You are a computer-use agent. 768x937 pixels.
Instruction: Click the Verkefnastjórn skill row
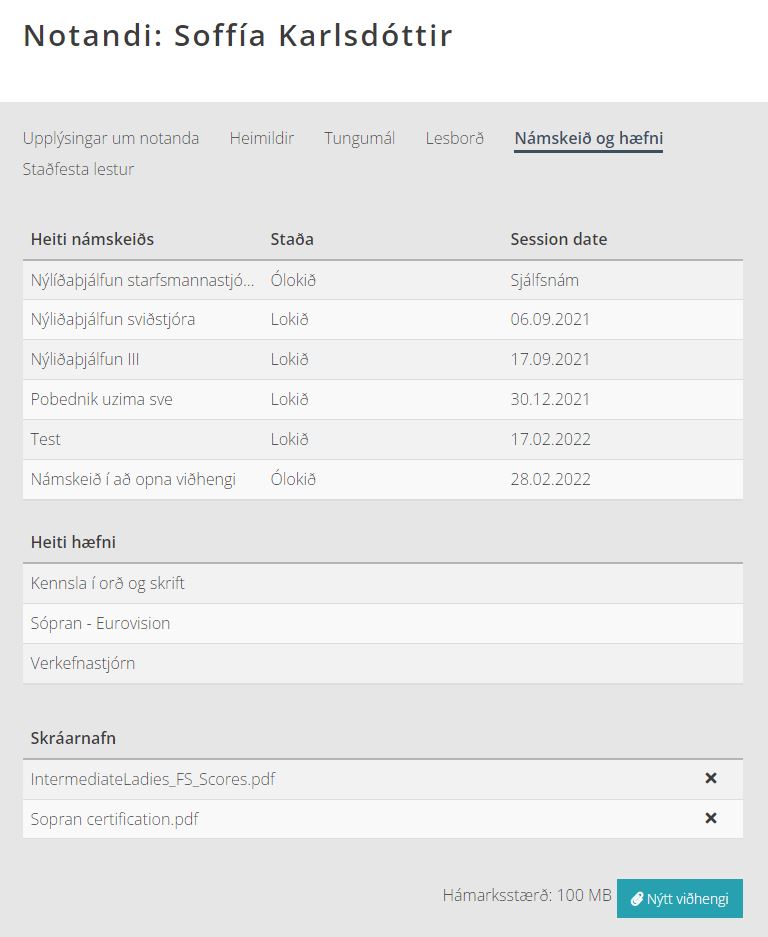coord(82,663)
